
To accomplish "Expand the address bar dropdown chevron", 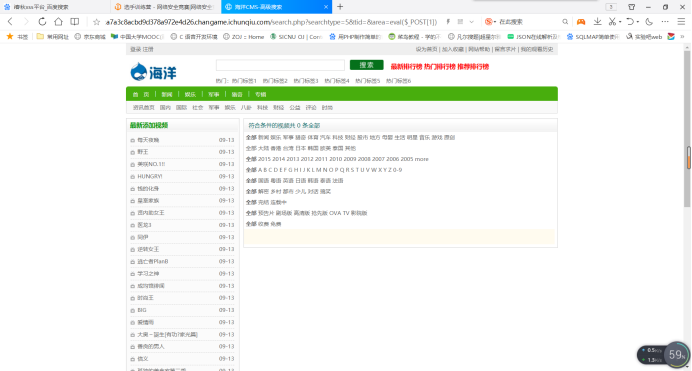I will [471, 22].
